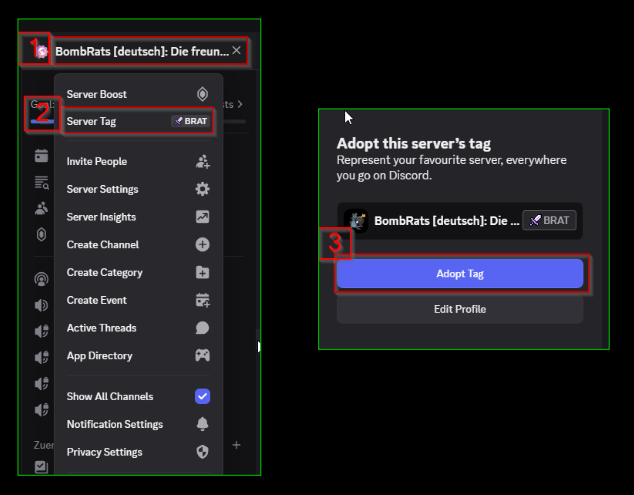Open the Members people icon in the sidebar
The image size is (634, 495).
[x=41, y=209]
